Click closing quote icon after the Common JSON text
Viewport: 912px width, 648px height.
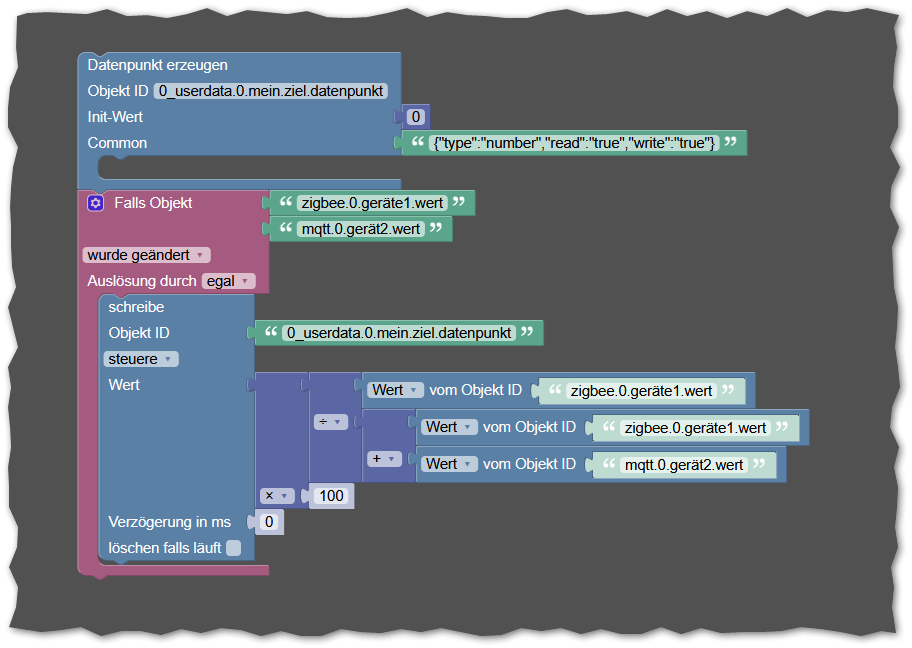(x=731, y=143)
